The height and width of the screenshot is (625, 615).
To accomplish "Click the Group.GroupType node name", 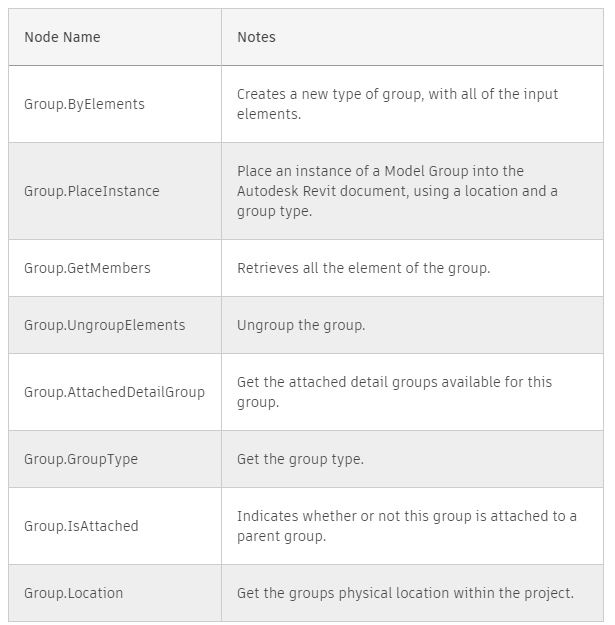I will (81, 459).
